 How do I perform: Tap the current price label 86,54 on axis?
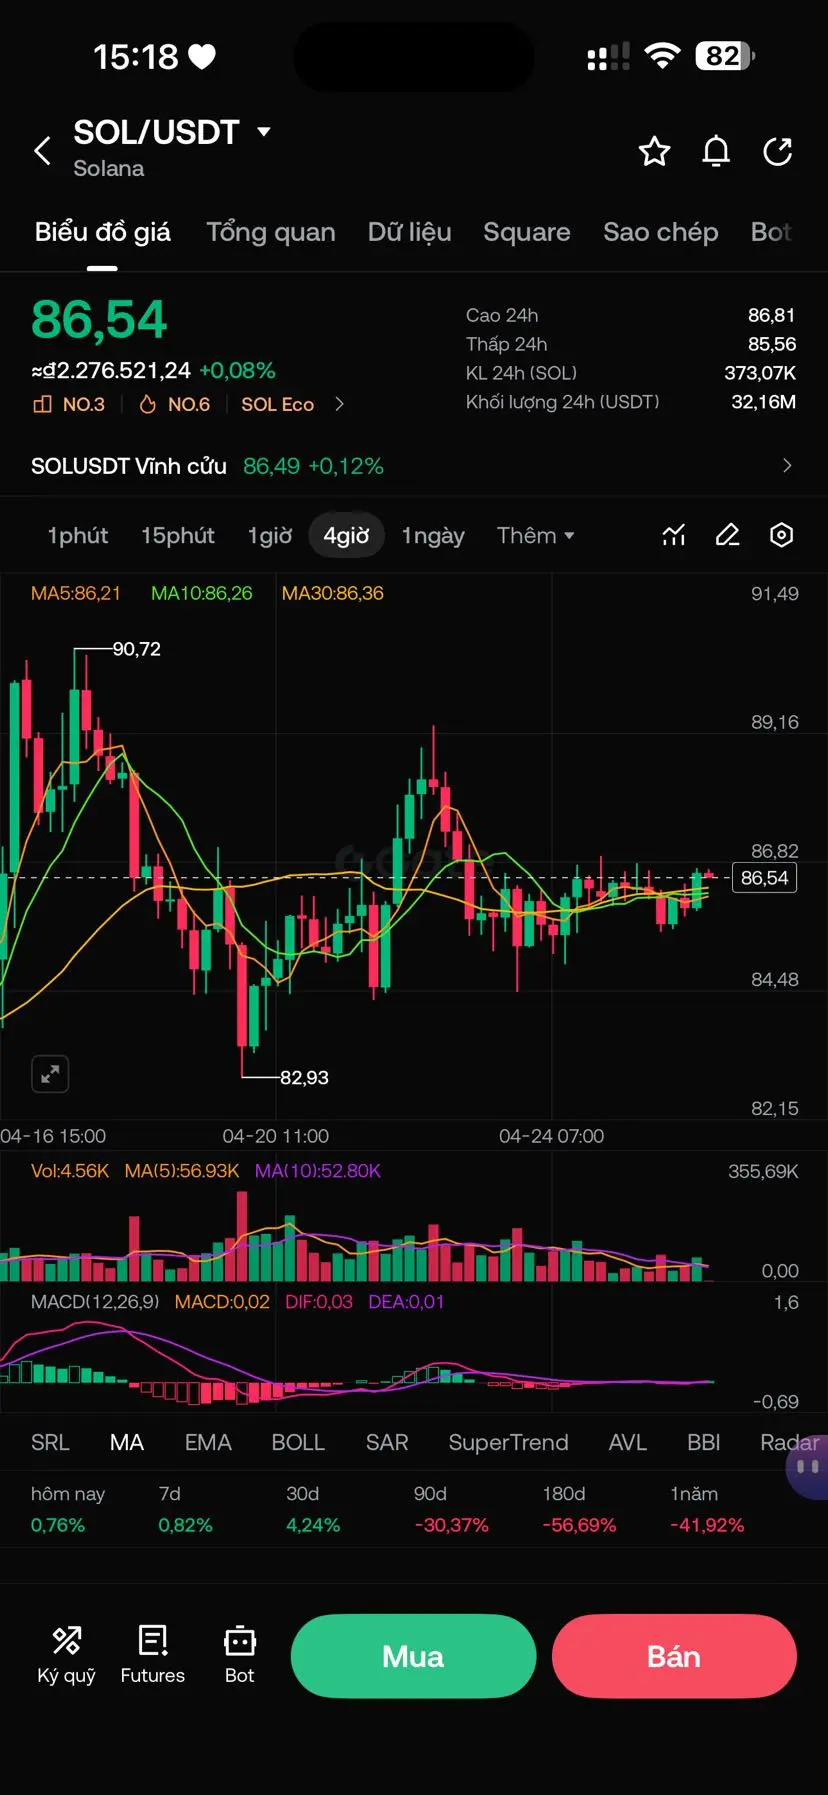point(764,878)
